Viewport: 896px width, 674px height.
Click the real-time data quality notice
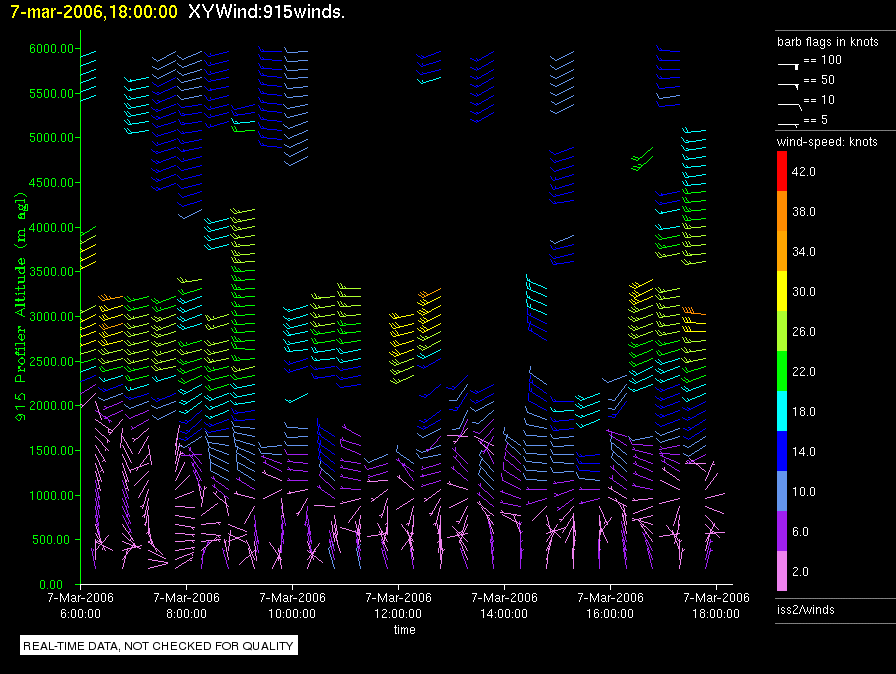pos(158,646)
